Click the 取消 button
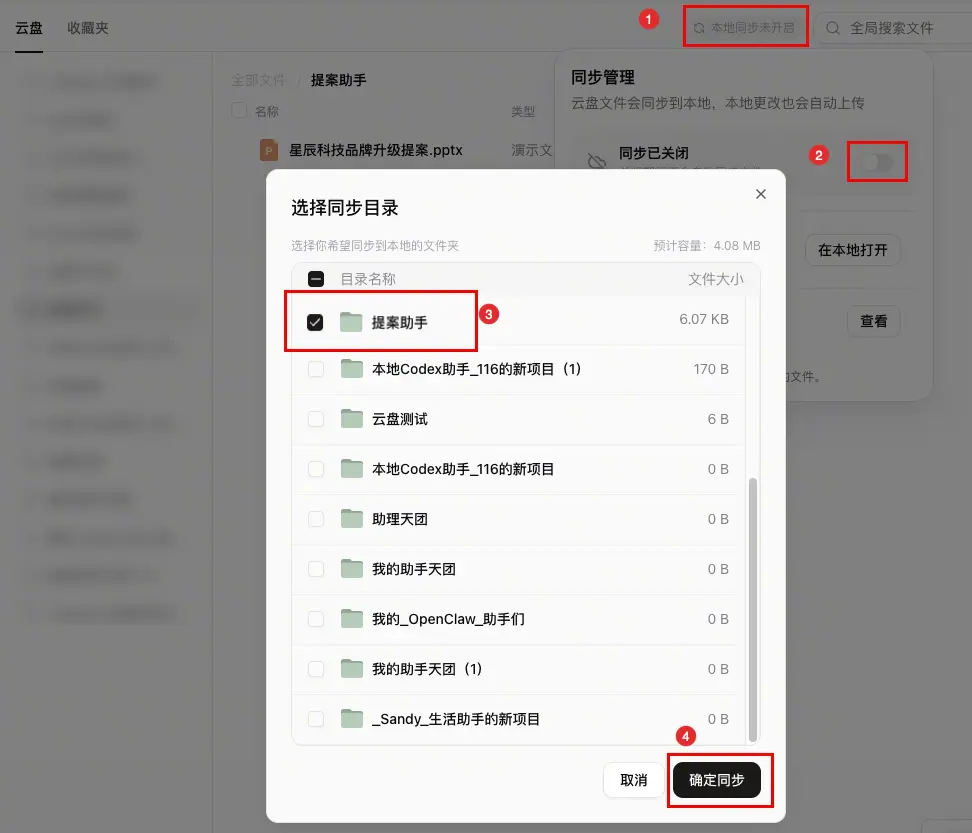The image size is (972, 833). click(634, 780)
